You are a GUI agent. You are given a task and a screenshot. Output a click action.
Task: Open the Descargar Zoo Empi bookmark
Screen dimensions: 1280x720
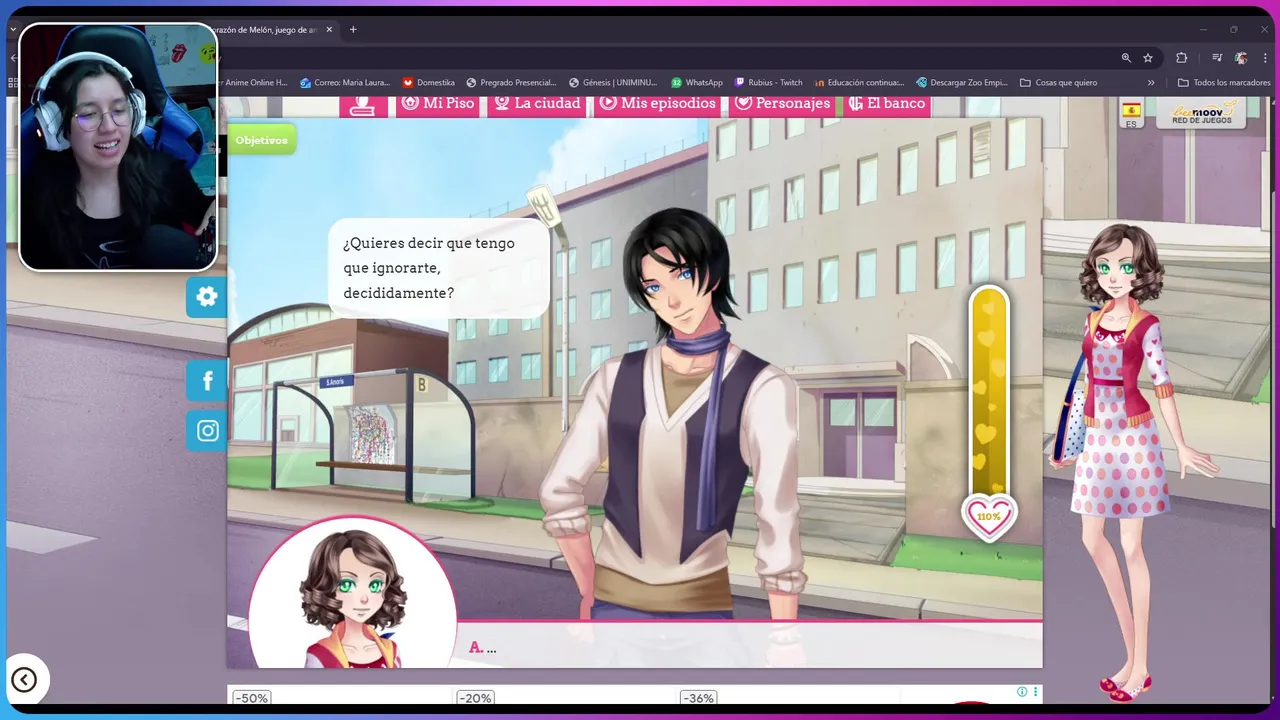click(962, 82)
